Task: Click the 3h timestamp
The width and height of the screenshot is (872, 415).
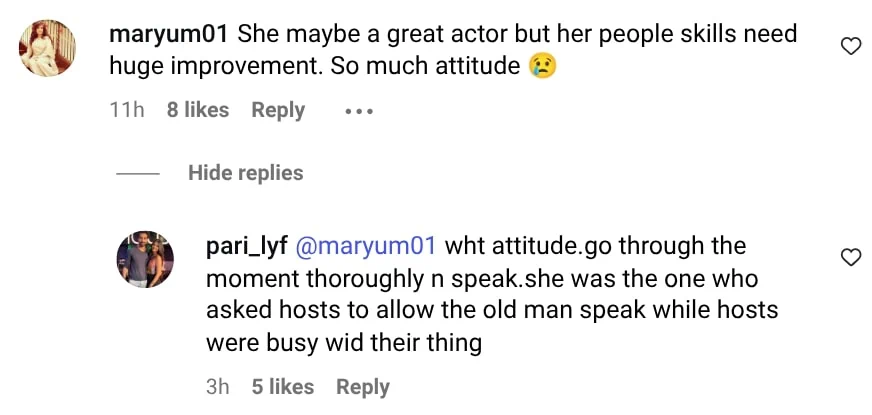Action: [x=217, y=387]
